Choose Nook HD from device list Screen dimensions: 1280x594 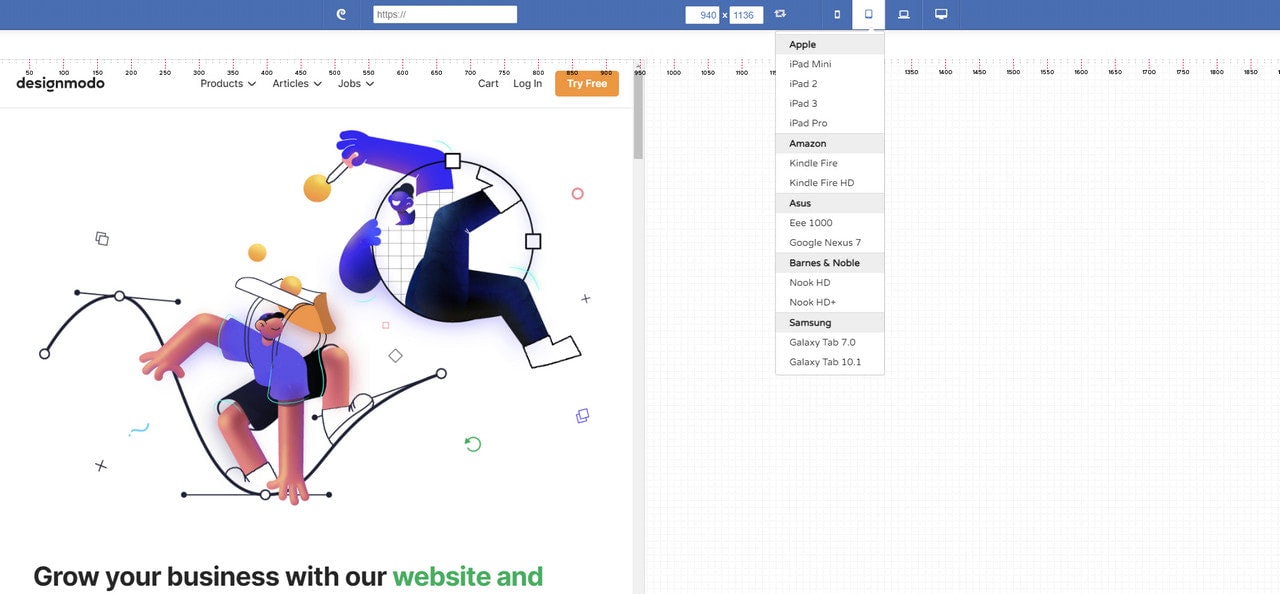pos(830,283)
